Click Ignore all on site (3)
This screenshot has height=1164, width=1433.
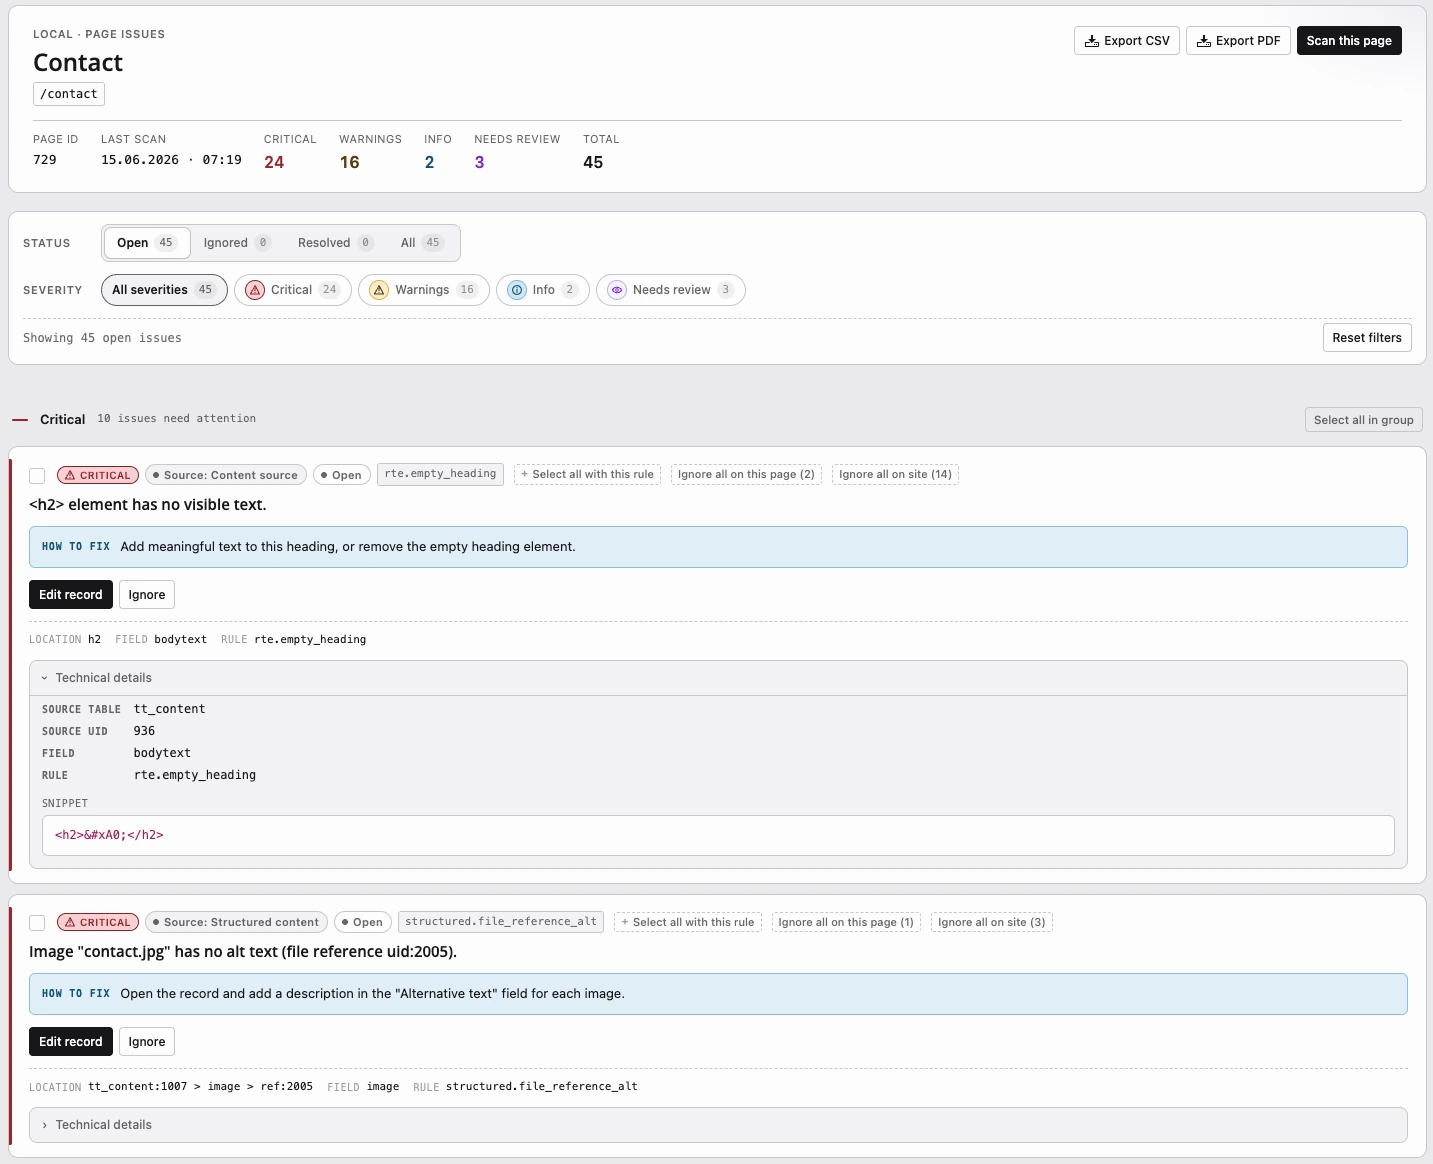point(992,922)
